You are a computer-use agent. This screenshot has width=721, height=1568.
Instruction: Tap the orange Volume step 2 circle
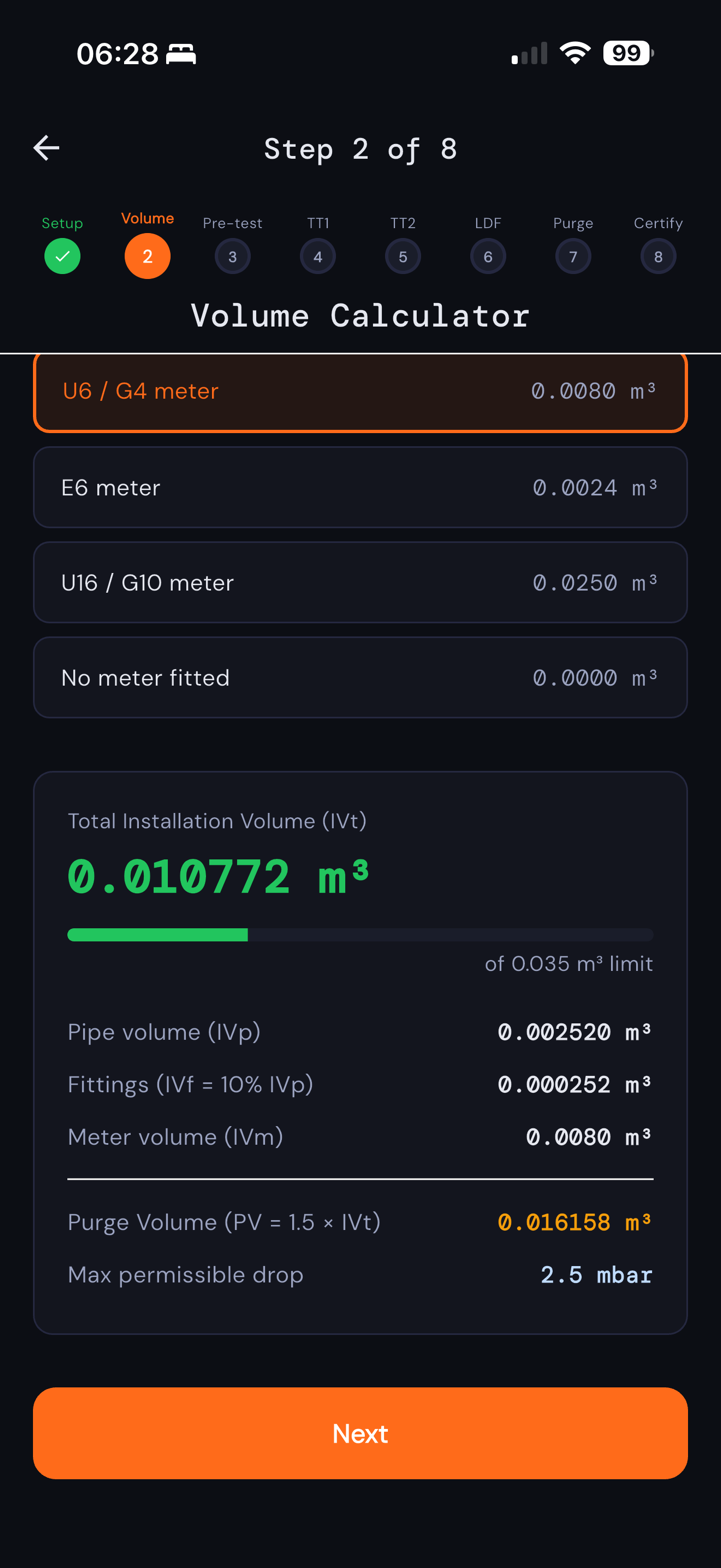click(x=147, y=256)
